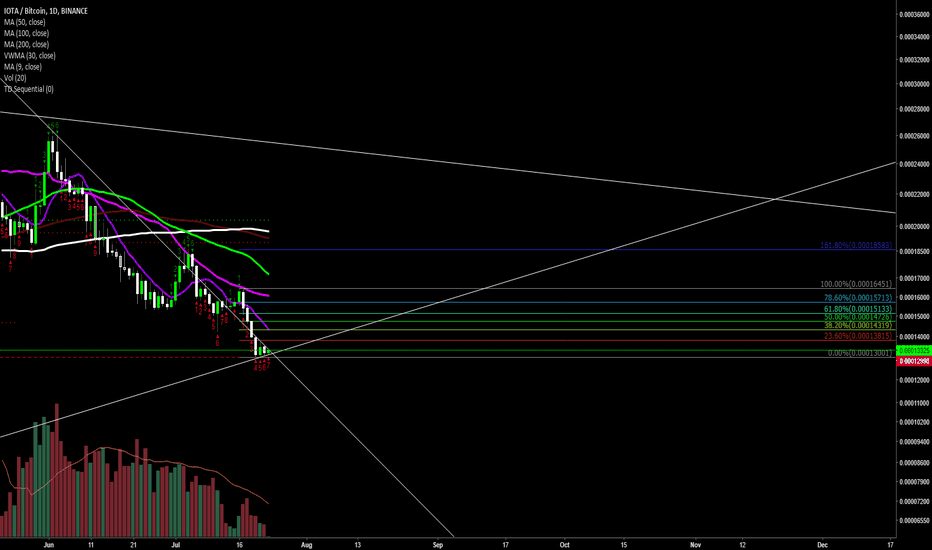Click the Nov label on the time axis

coord(695,545)
